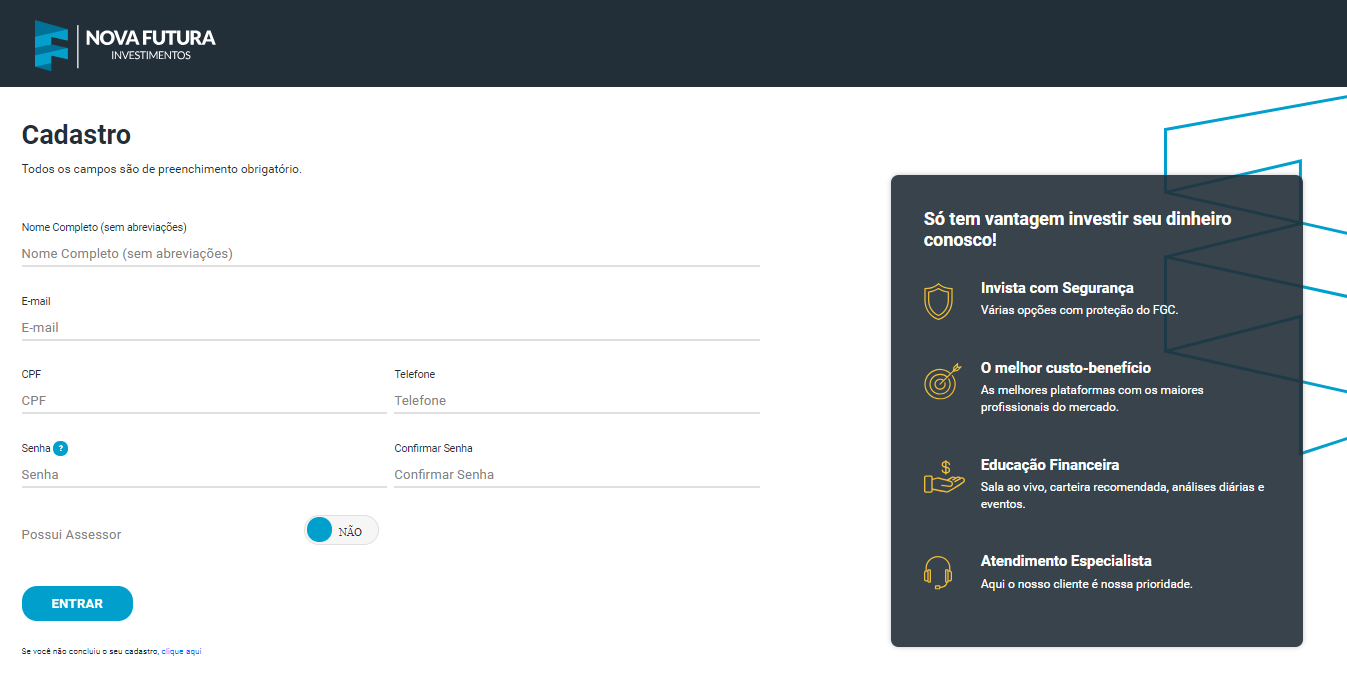Image resolution: width=1347 pixels, height=693 pixels.
Task: Open the "clique aqui" link
Action: 181,651
